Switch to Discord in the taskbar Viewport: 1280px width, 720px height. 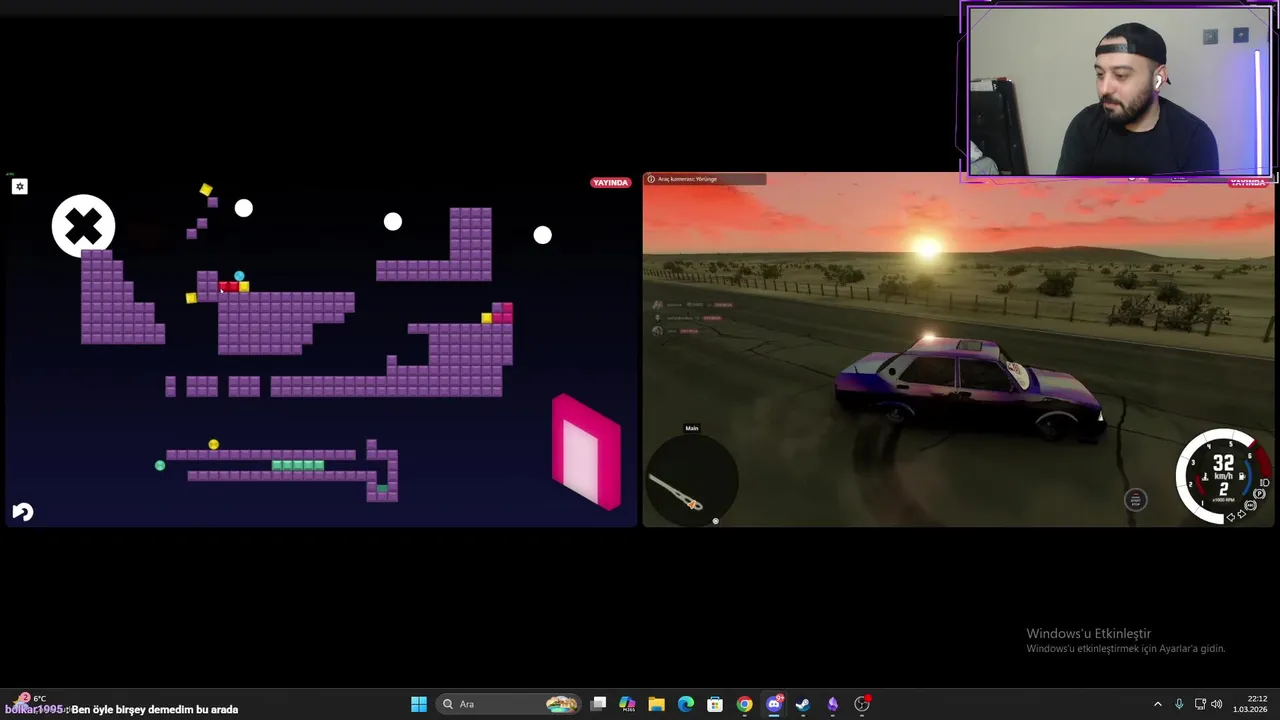774,704
